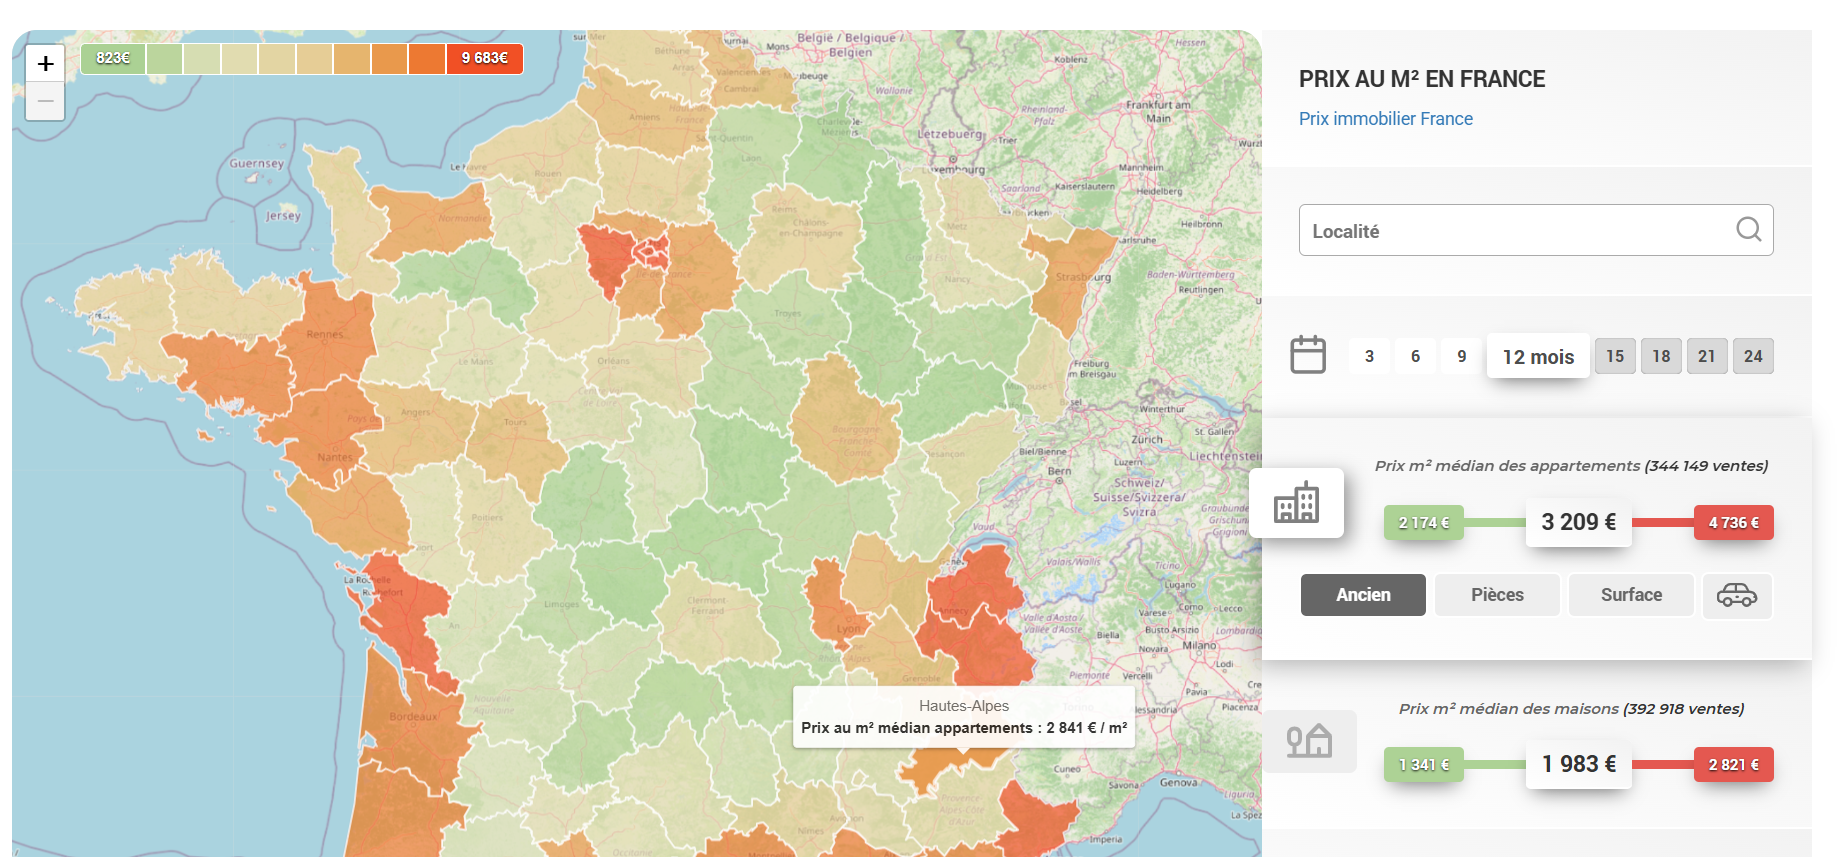The height and width of the screenshot is (857, 1841).
Task: Select the 9 months period
Action: (1461, 356)
